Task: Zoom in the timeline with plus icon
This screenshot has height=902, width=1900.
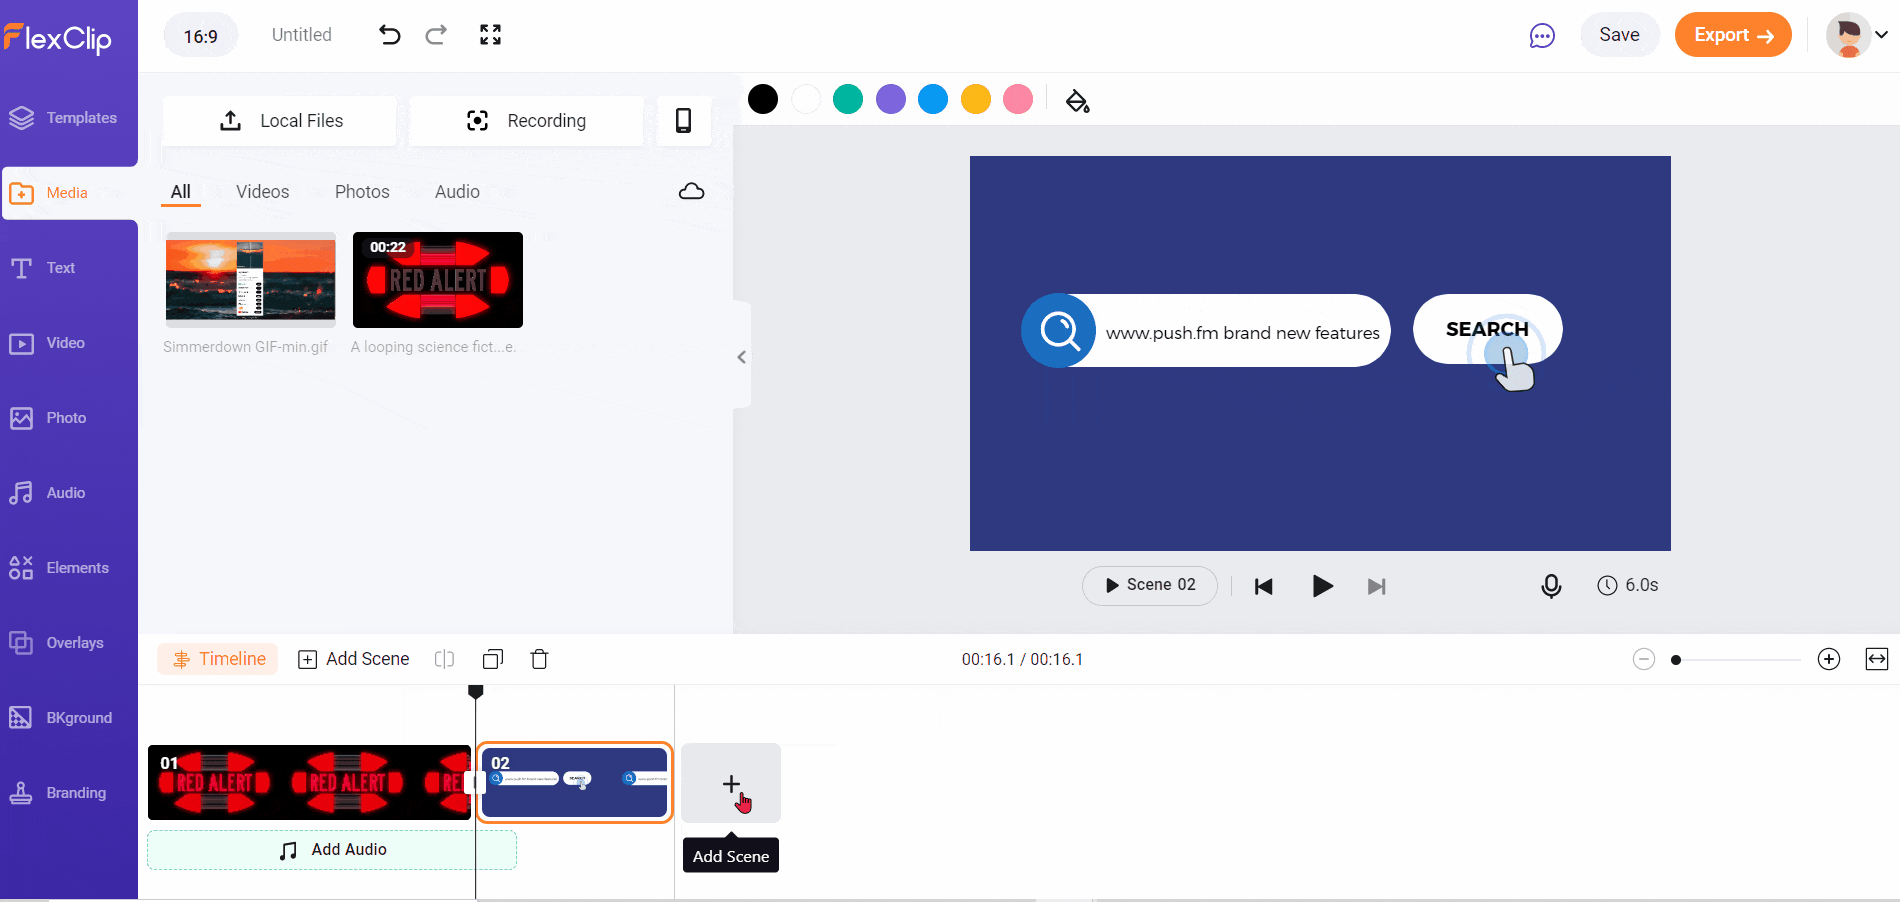Action: click(1829, 659)
